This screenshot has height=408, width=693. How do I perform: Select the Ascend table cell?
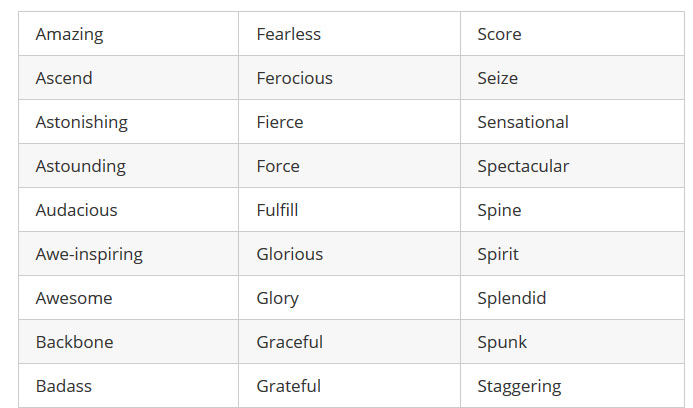tap(64, 78)
